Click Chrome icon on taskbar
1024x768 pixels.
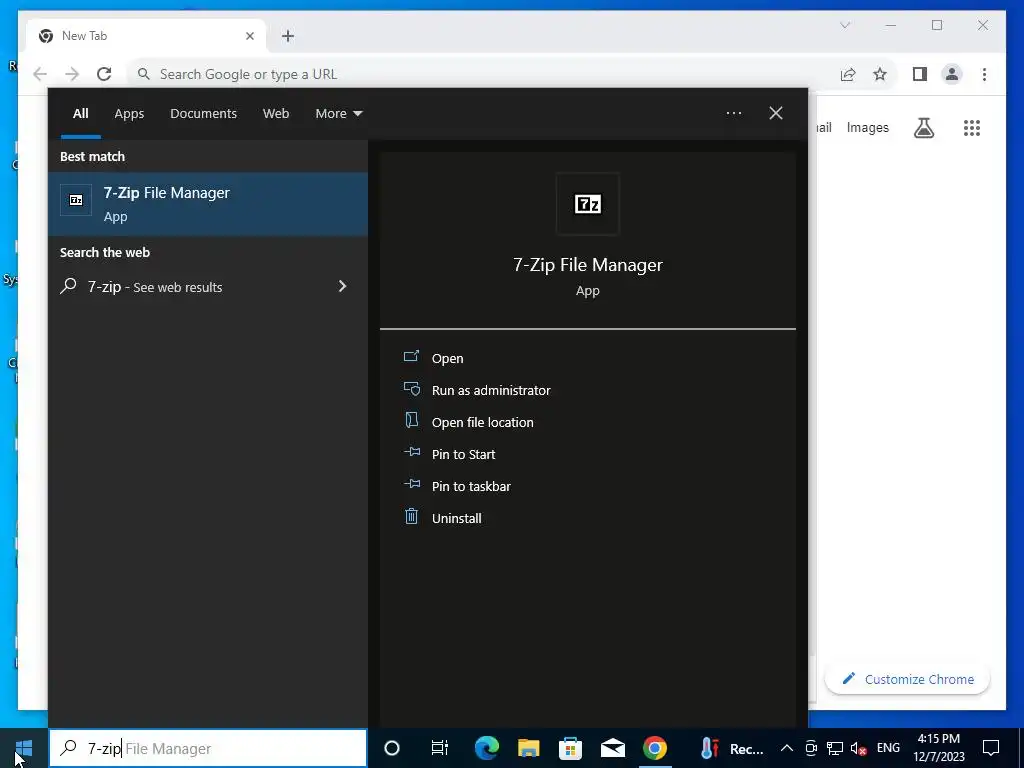(x=654, y=748)
